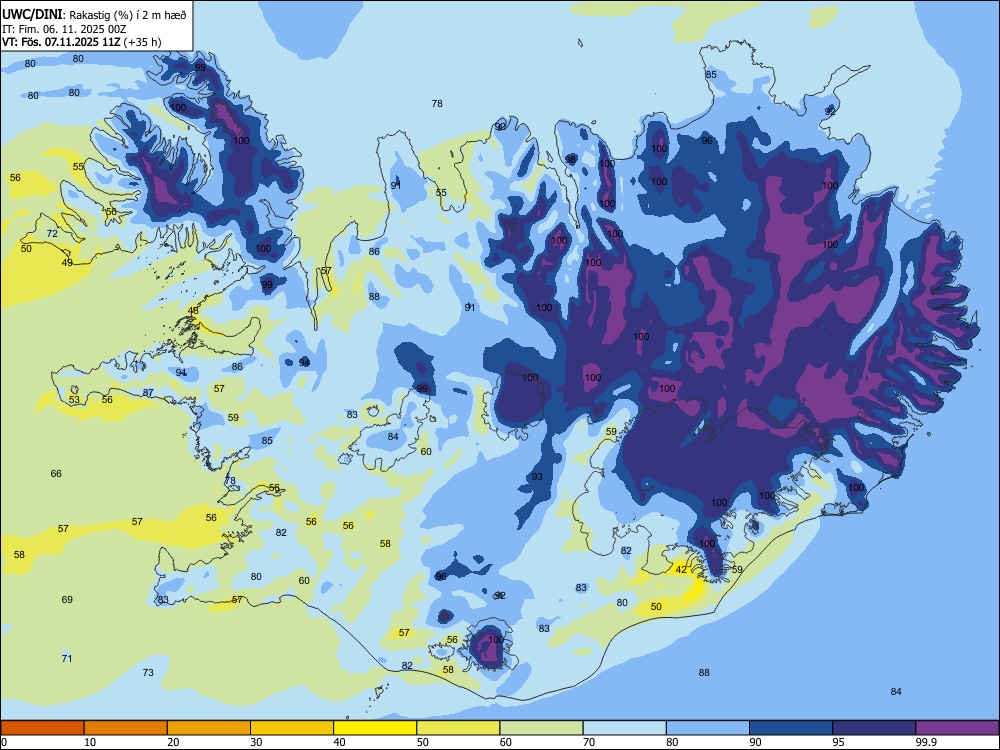Pick the purple above-99.9 legend swatch
This screenshot has height=750, width=1000.
pos(957,728)
